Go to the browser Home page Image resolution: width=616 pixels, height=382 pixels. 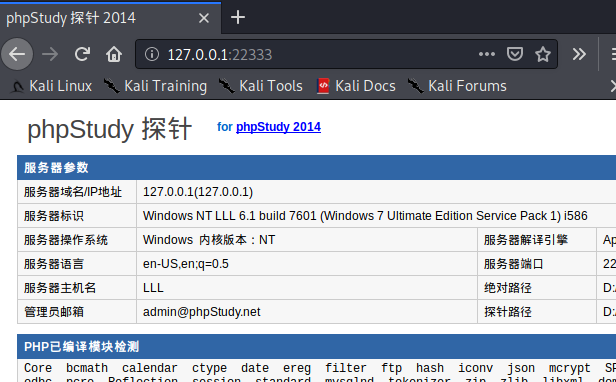pyautogui.click(x=114, y=54)
